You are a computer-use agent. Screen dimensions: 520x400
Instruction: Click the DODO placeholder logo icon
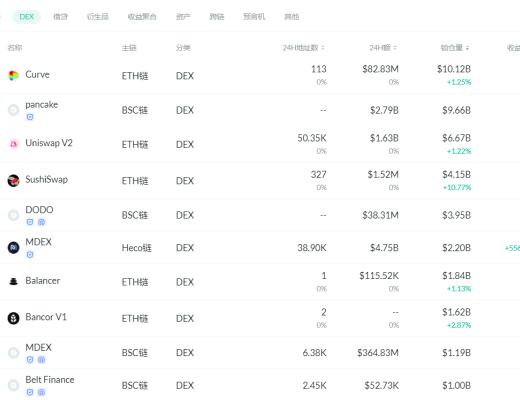pyautogui.click(x=13, y=215)
